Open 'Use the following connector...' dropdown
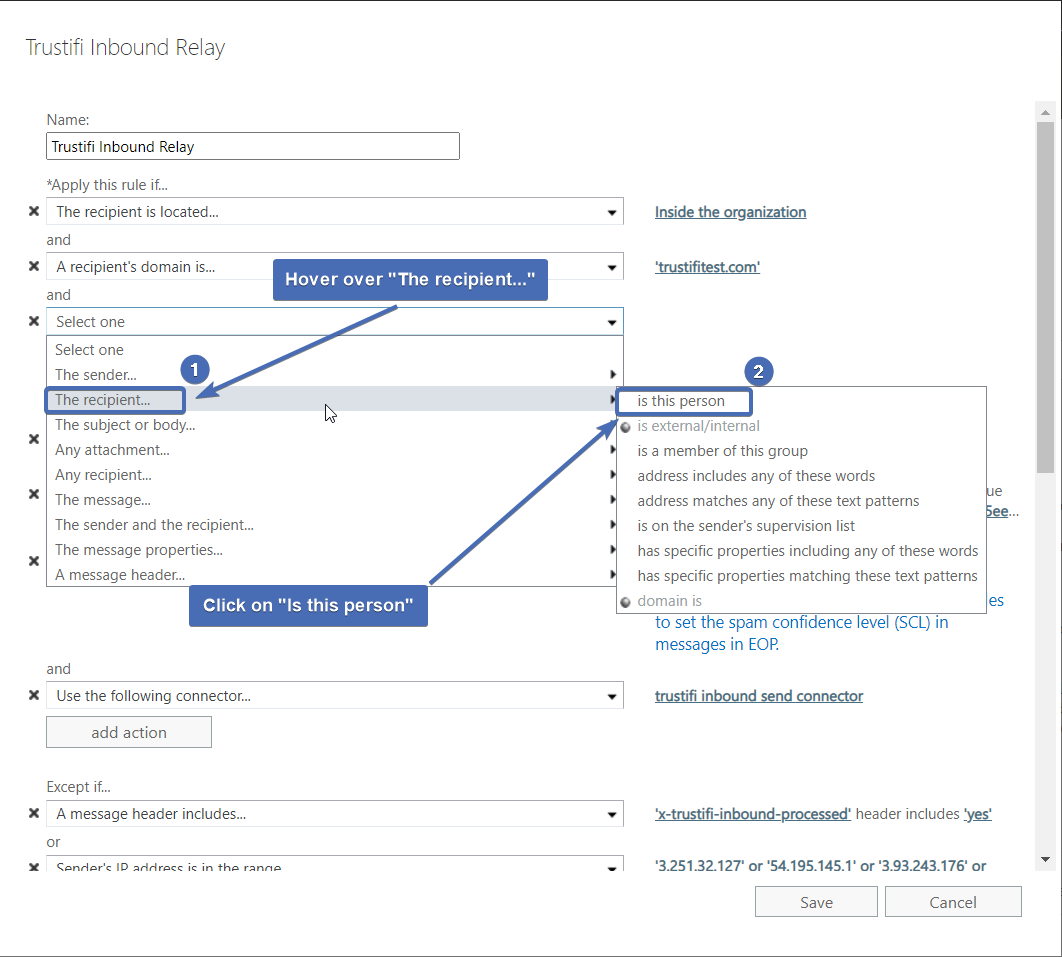Screen dimensions: 1062x957 335,696
